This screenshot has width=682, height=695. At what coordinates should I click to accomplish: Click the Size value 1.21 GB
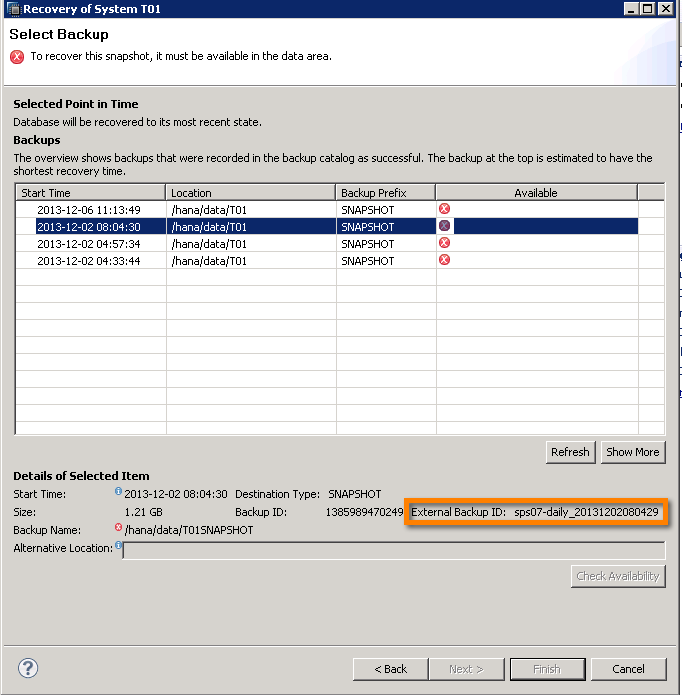pyautogui.click(x=143, y=512)
